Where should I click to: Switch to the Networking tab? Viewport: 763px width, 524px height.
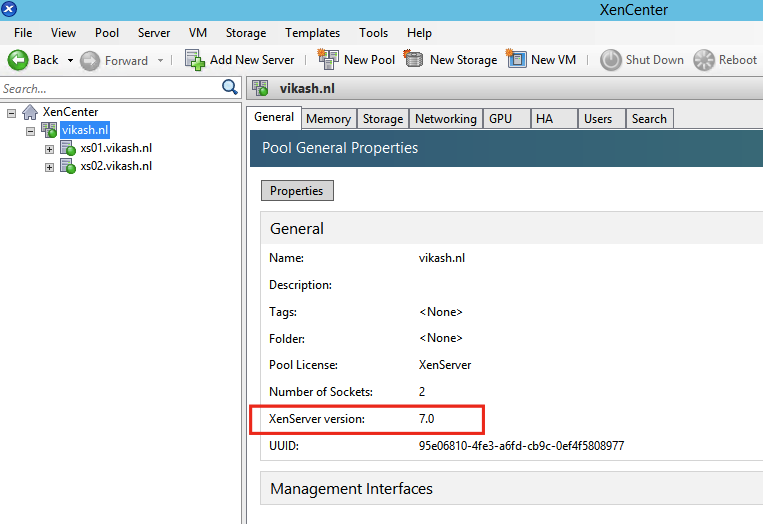[x=446, y=119]
